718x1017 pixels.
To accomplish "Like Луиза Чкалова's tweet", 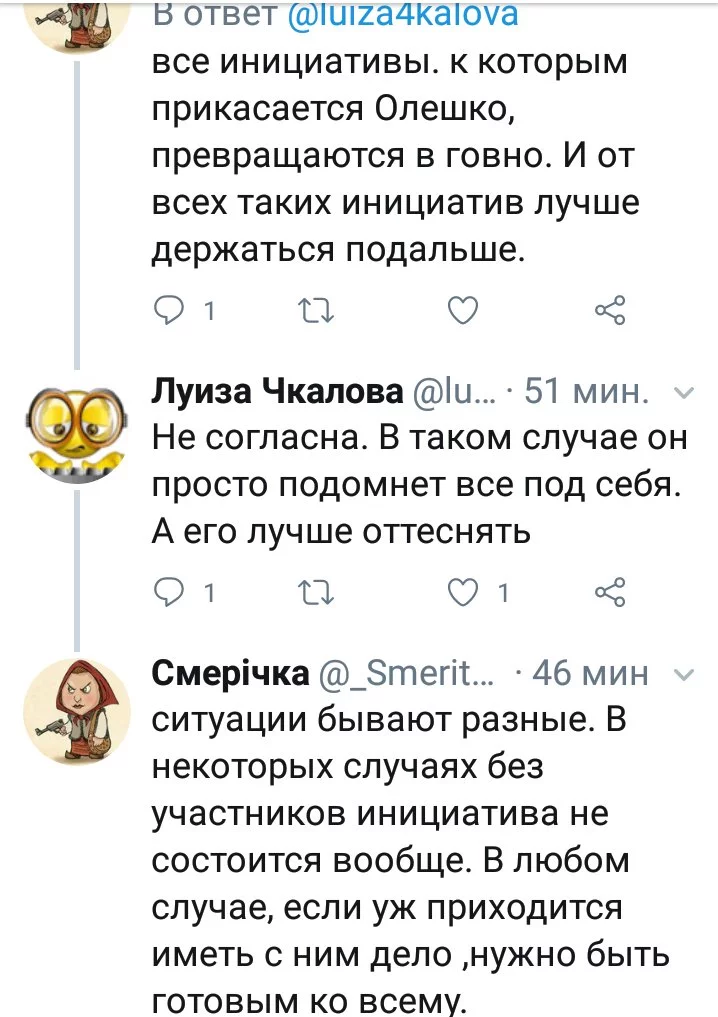I will (x=463, y=593).
